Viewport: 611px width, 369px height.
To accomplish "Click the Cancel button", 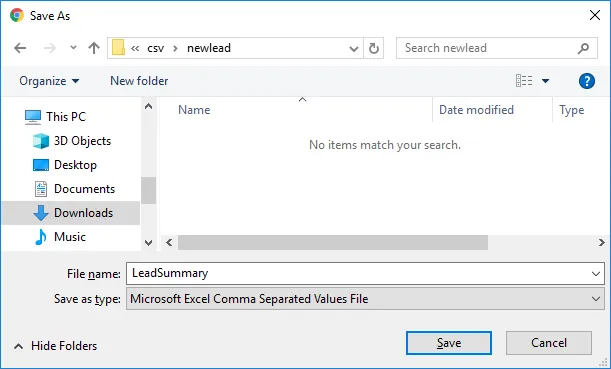I will point(549,343).
